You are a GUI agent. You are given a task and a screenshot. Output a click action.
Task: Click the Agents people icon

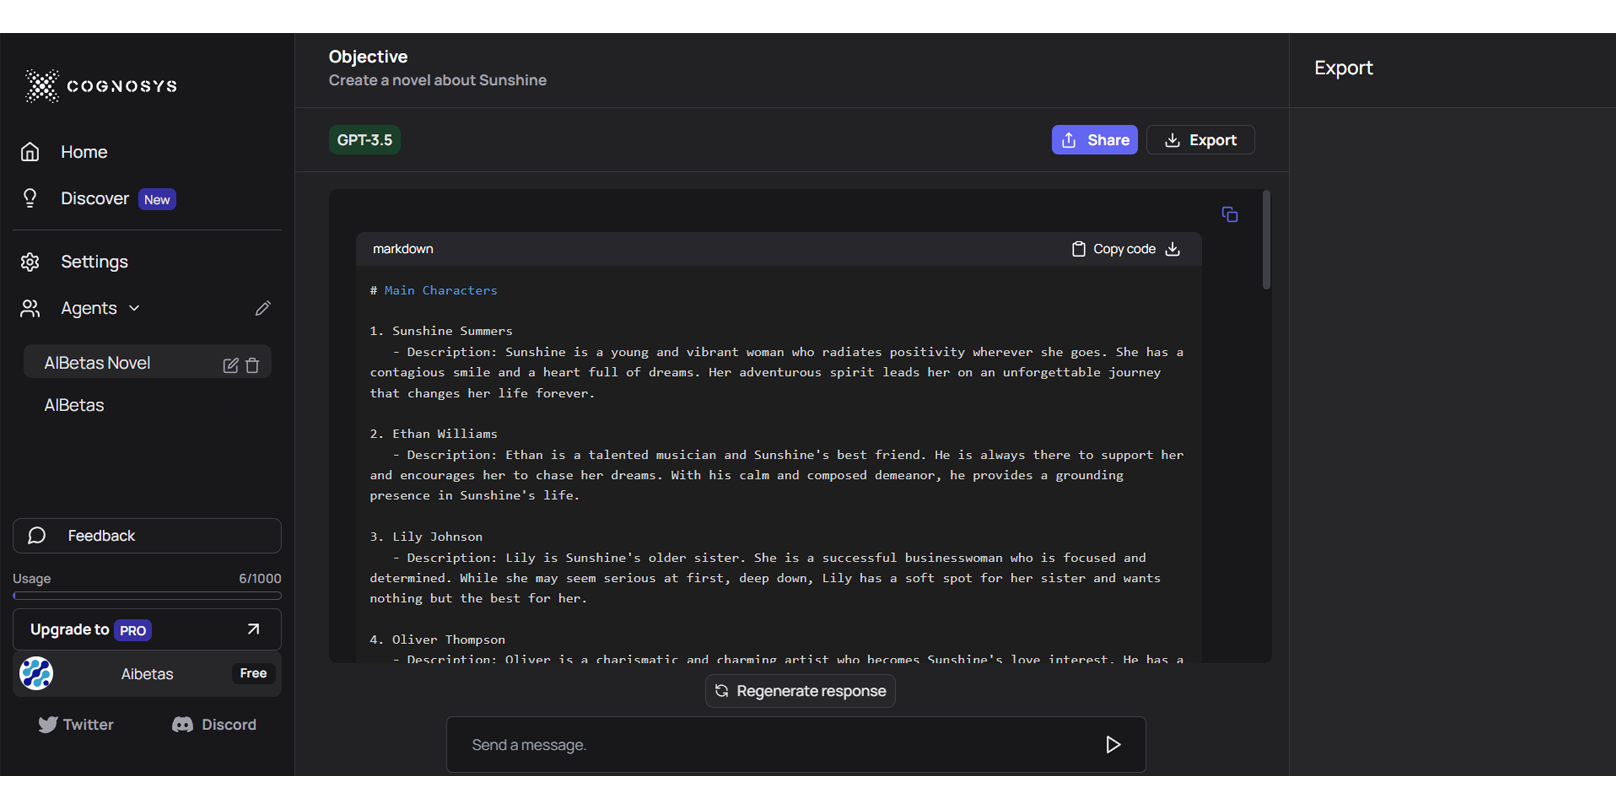click(x=30, y=308)
